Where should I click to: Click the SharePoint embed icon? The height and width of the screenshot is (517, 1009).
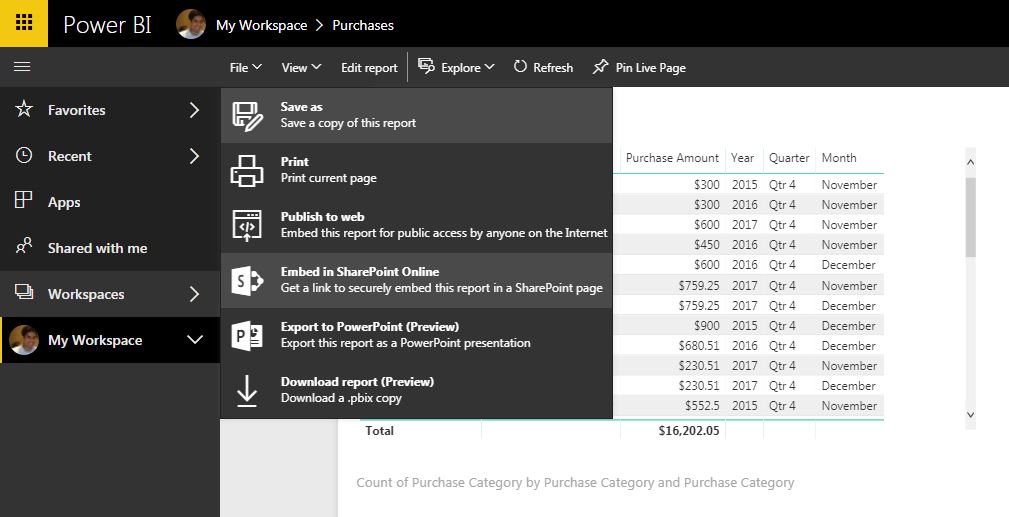click(247, 281)
